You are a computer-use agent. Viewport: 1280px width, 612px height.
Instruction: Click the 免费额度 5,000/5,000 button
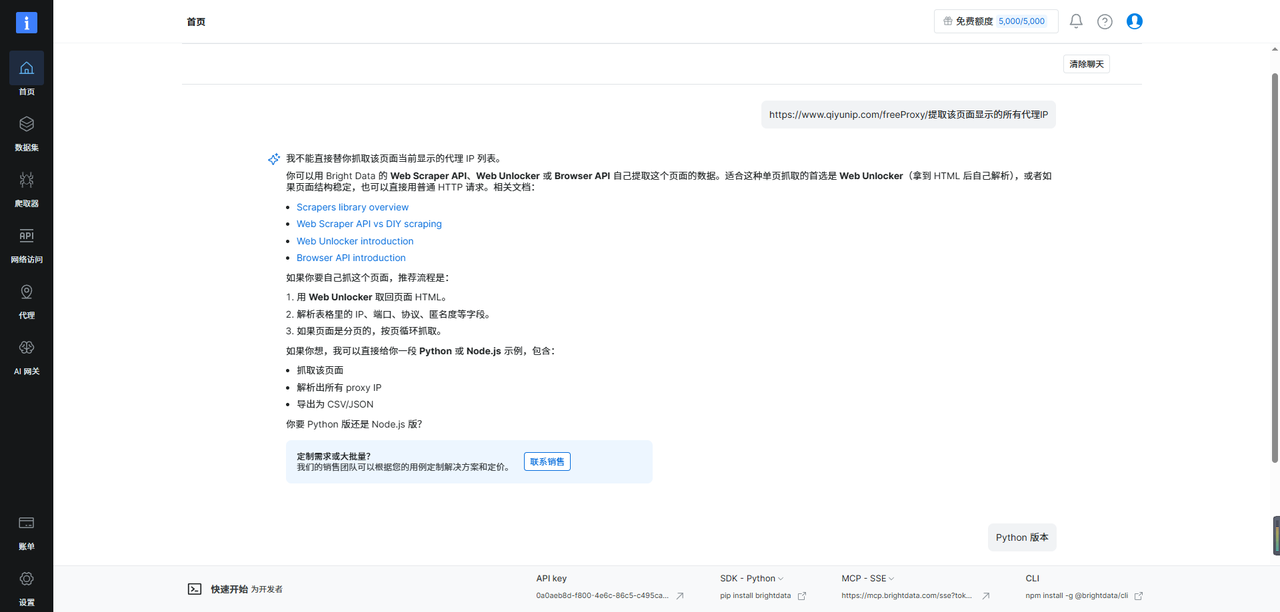coord(996,21)
